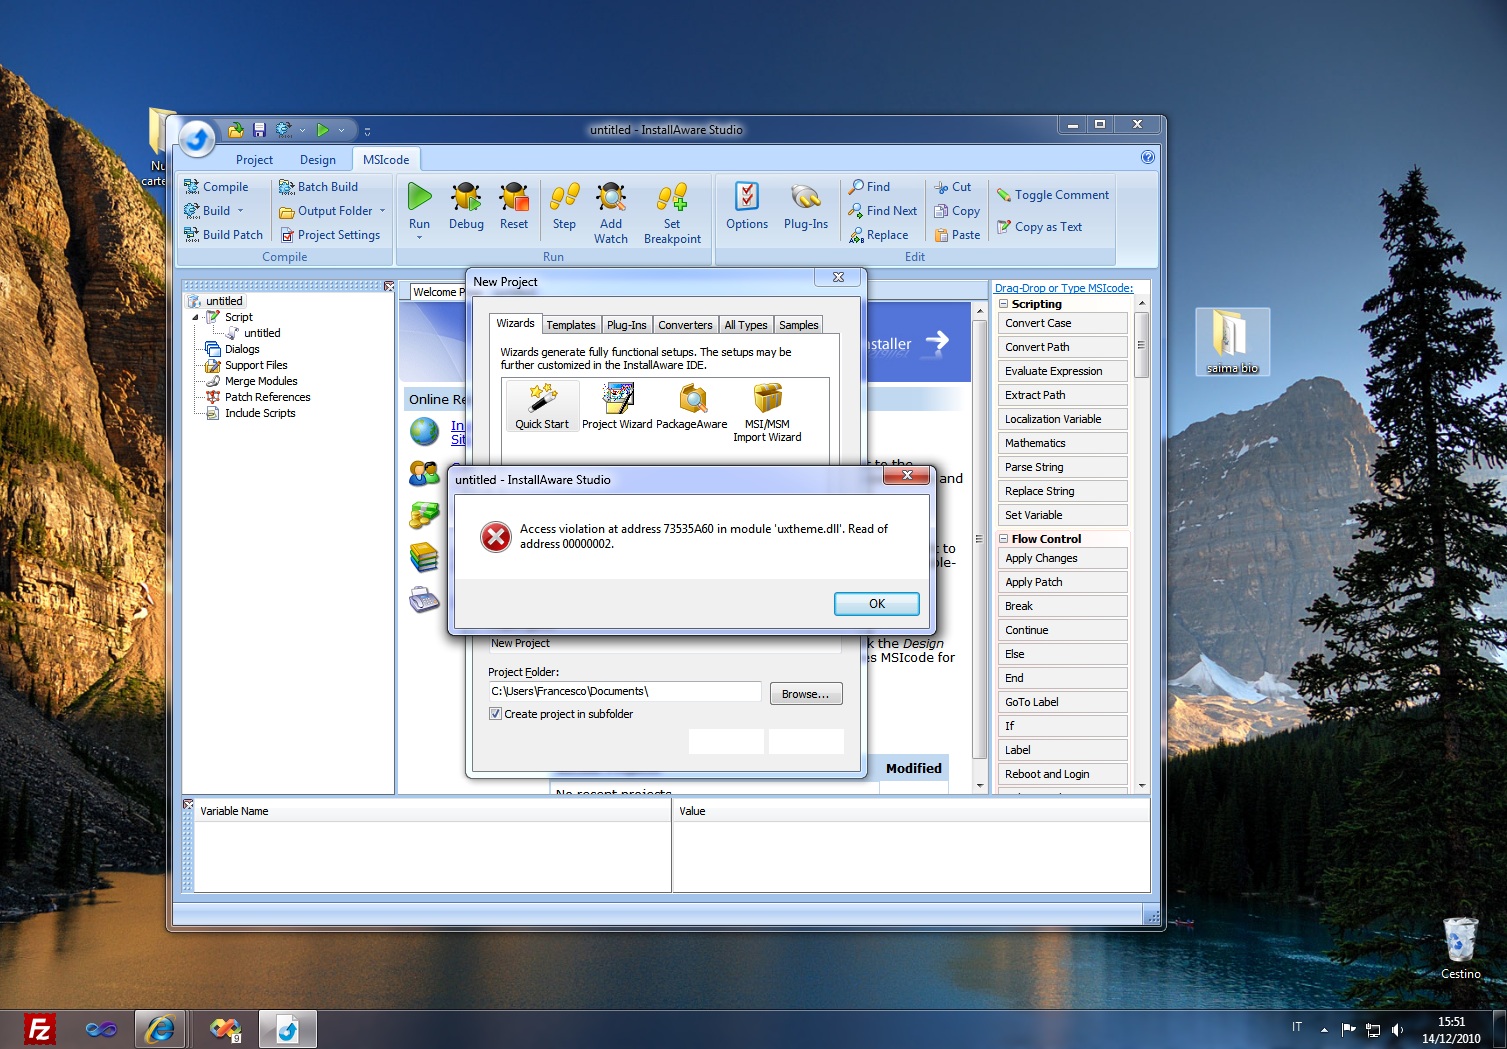
Task: Click the Reboot and Login command button
Action: point(1063,774)
